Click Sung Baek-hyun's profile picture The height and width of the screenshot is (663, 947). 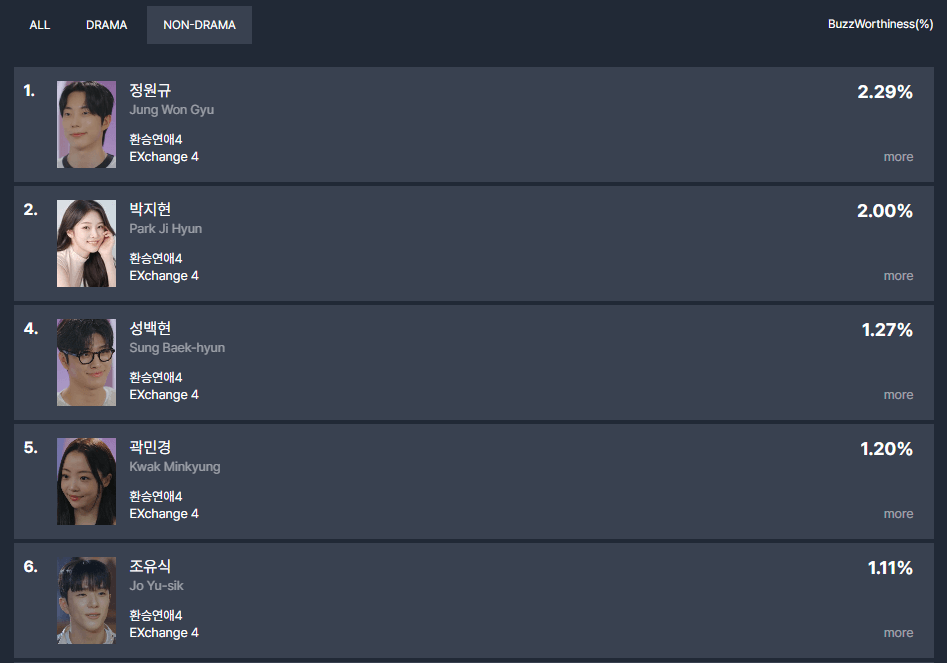pyautogui.click(x=86, y=362)
